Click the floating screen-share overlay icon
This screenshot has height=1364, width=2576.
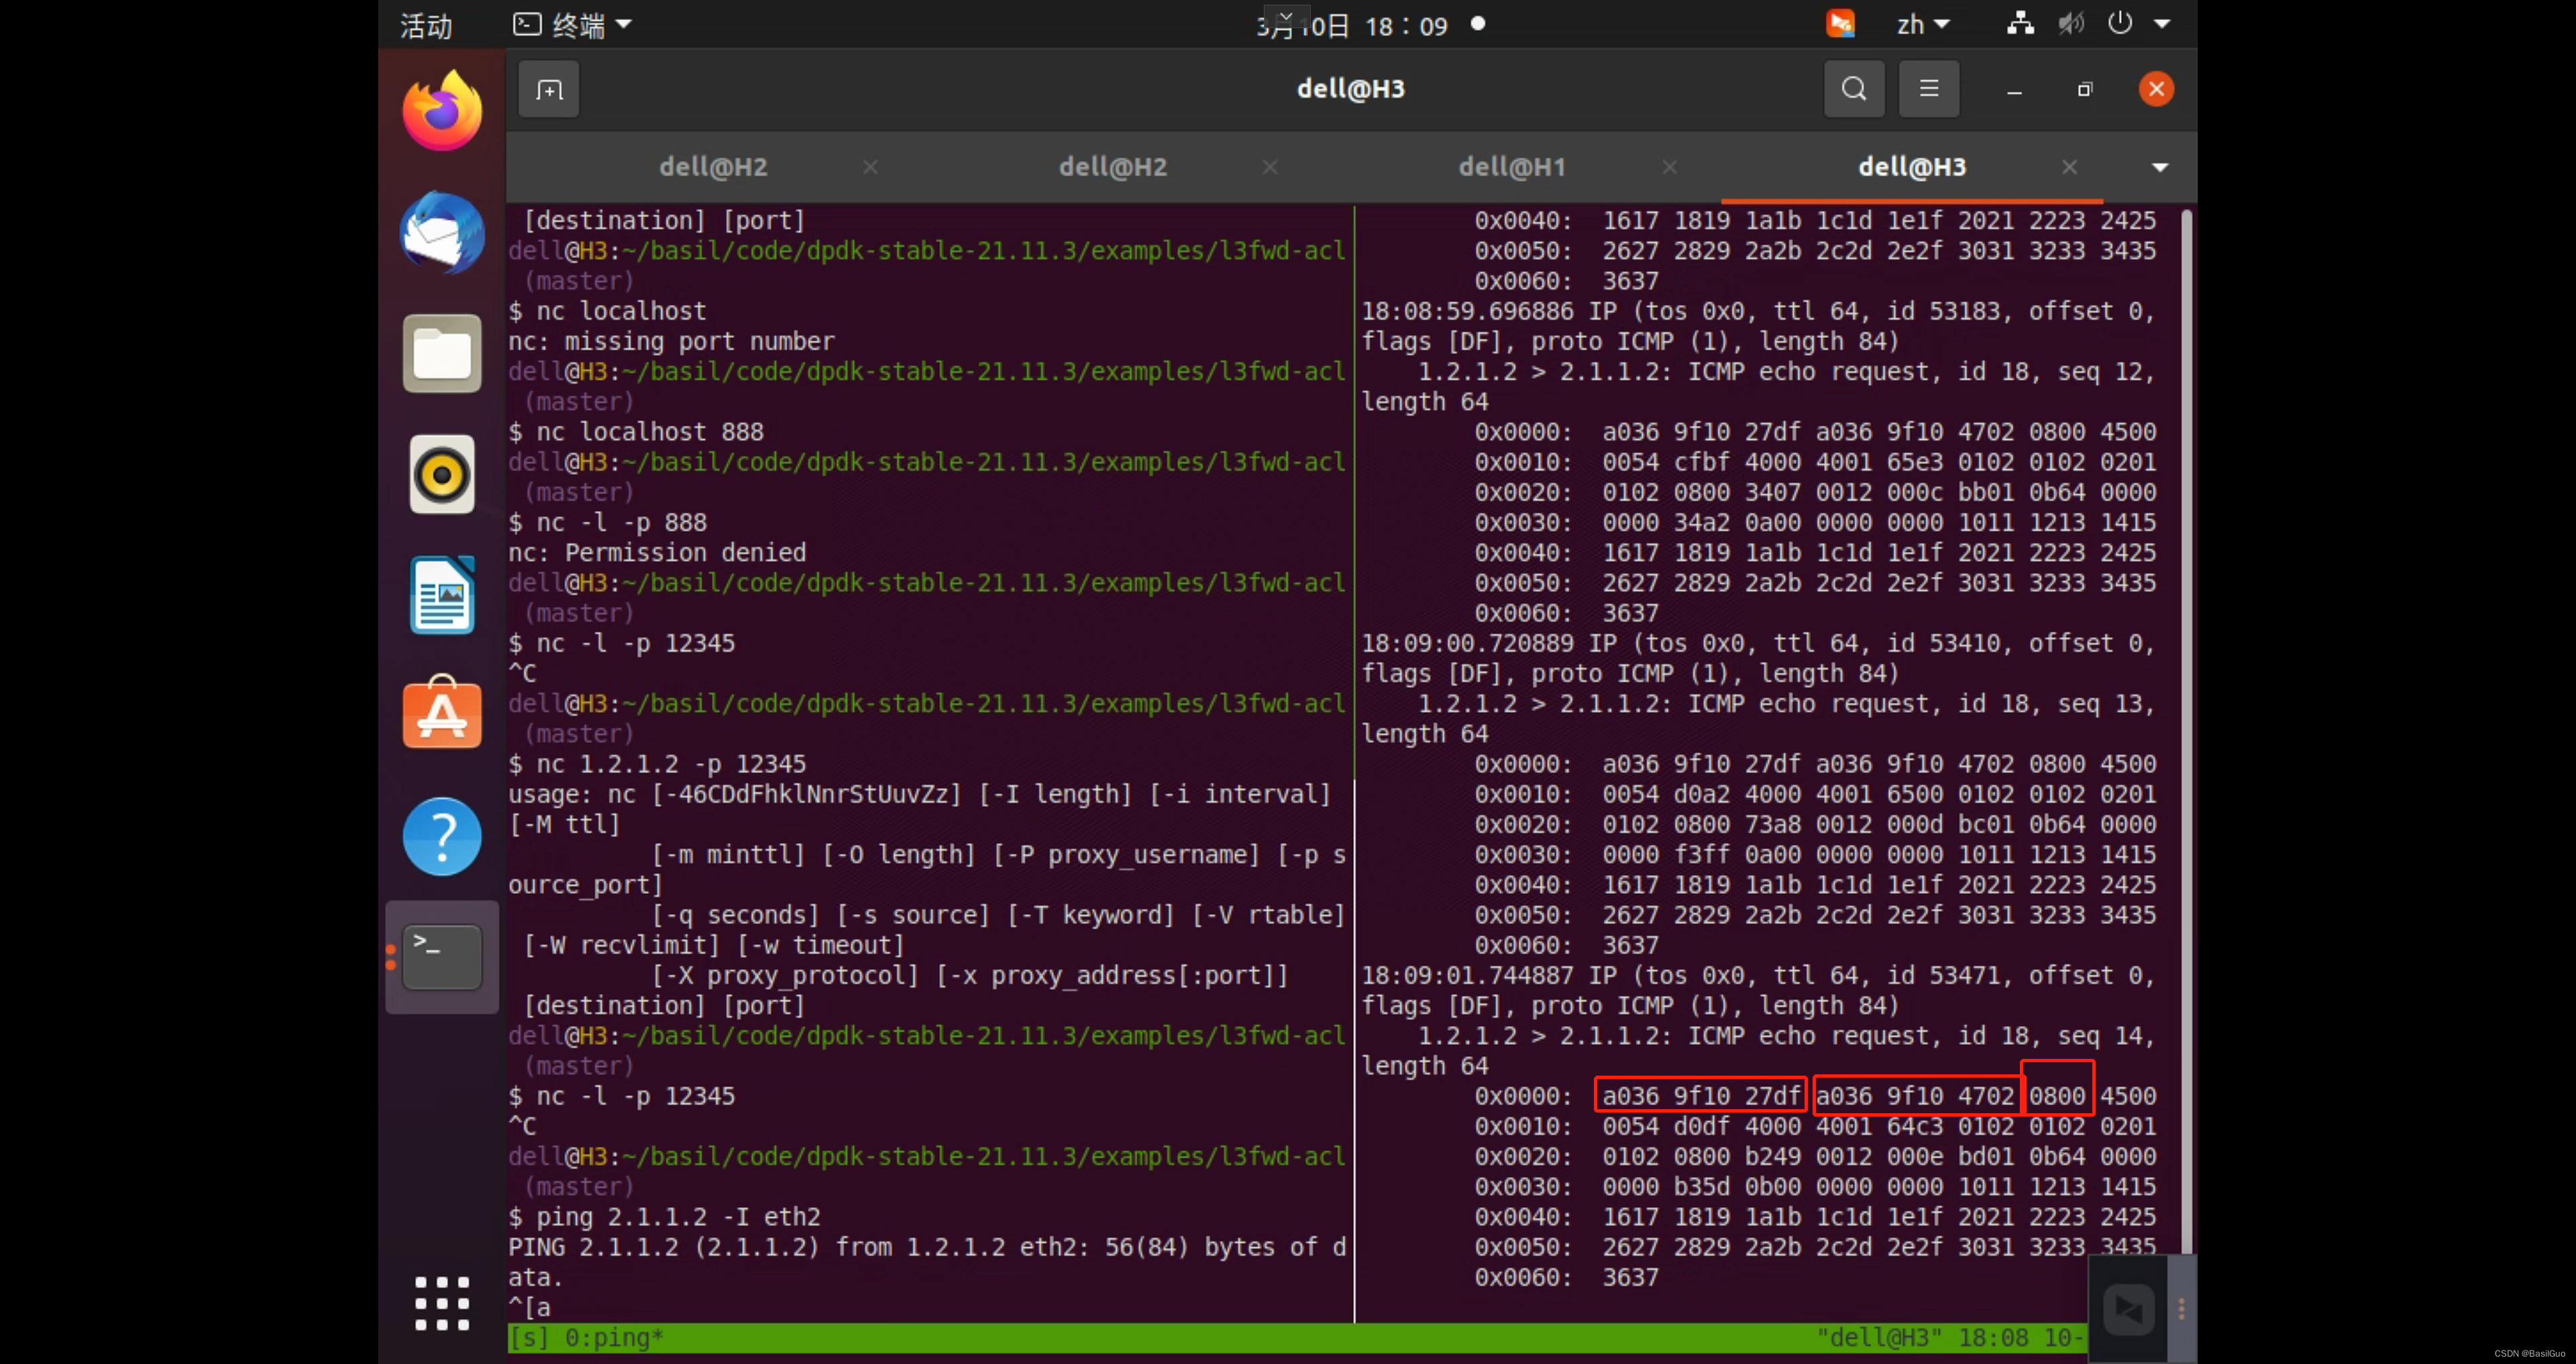(2128, 1309)
